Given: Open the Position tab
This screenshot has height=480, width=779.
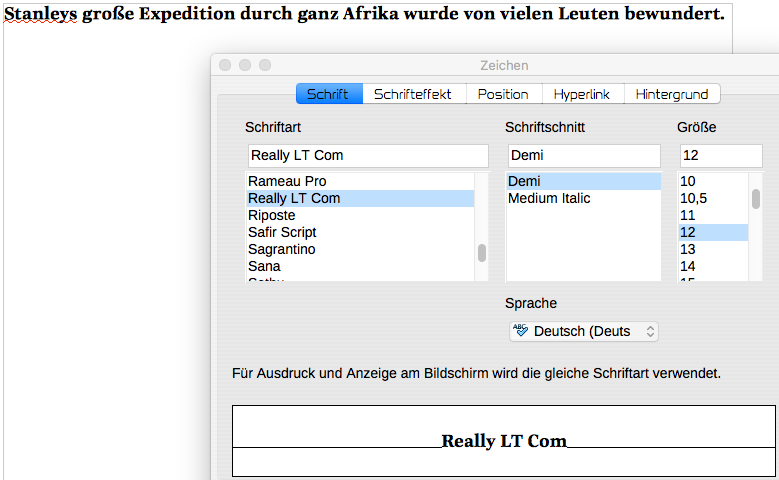Looking at the screenshot, I should point(503,94).
